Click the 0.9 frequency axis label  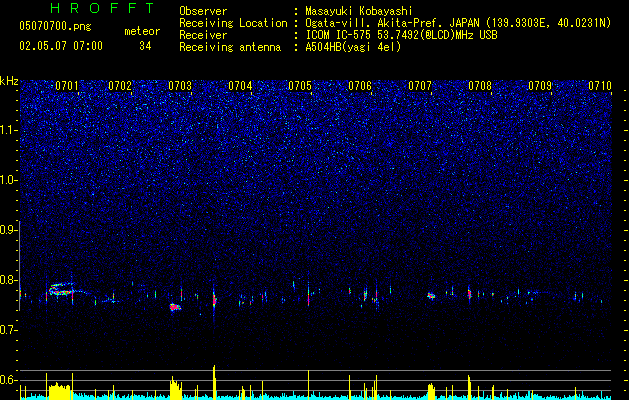click(9, 230)
